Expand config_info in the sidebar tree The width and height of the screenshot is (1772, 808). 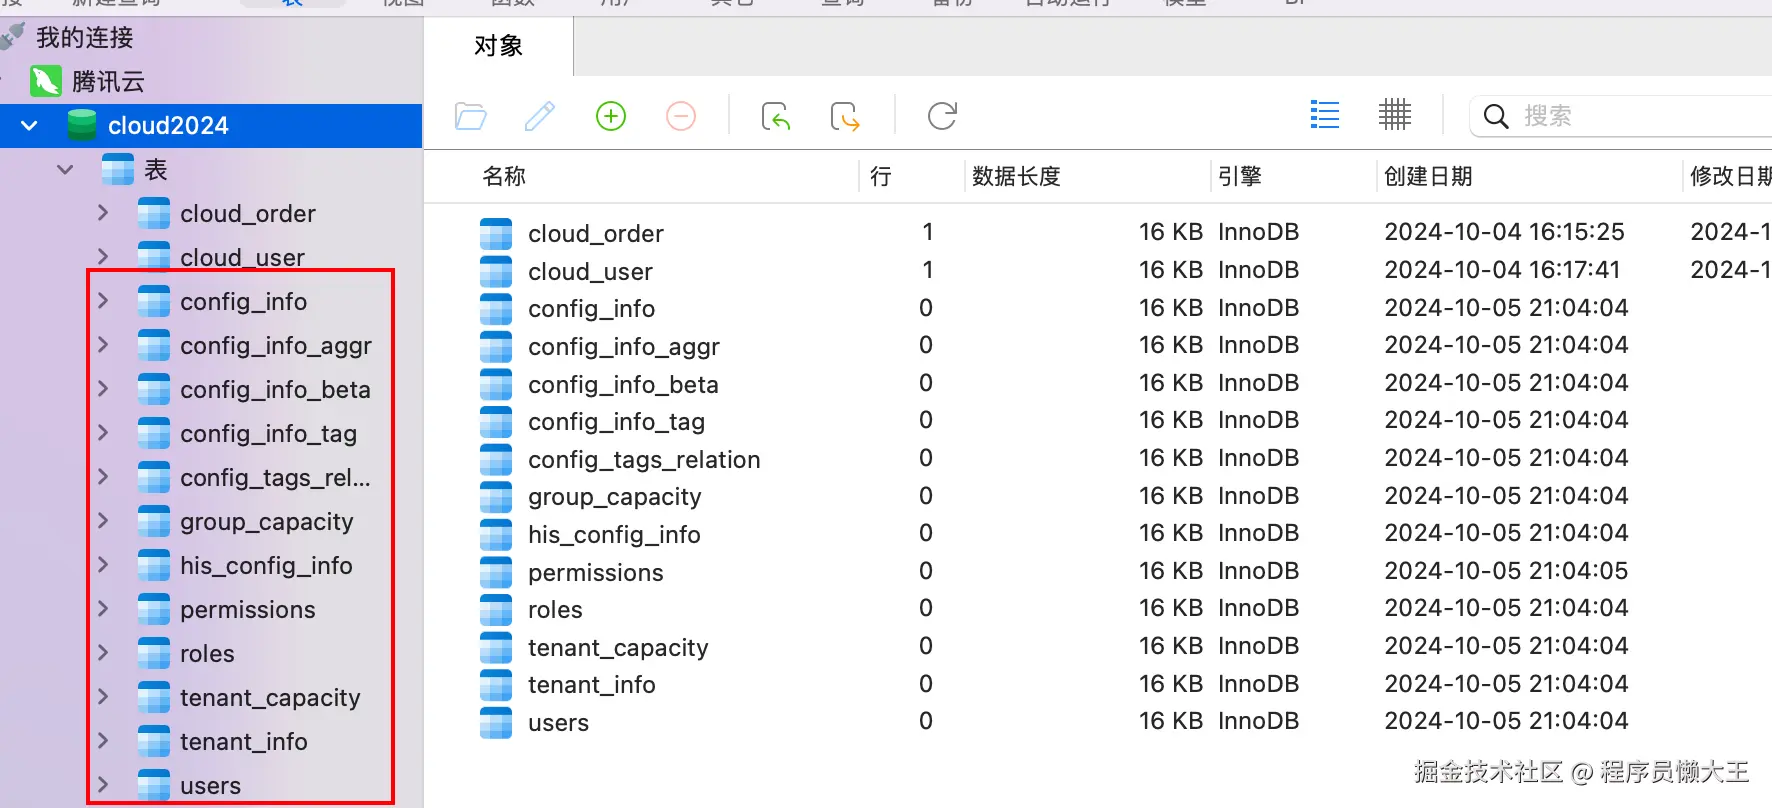[x=103, y=301]
